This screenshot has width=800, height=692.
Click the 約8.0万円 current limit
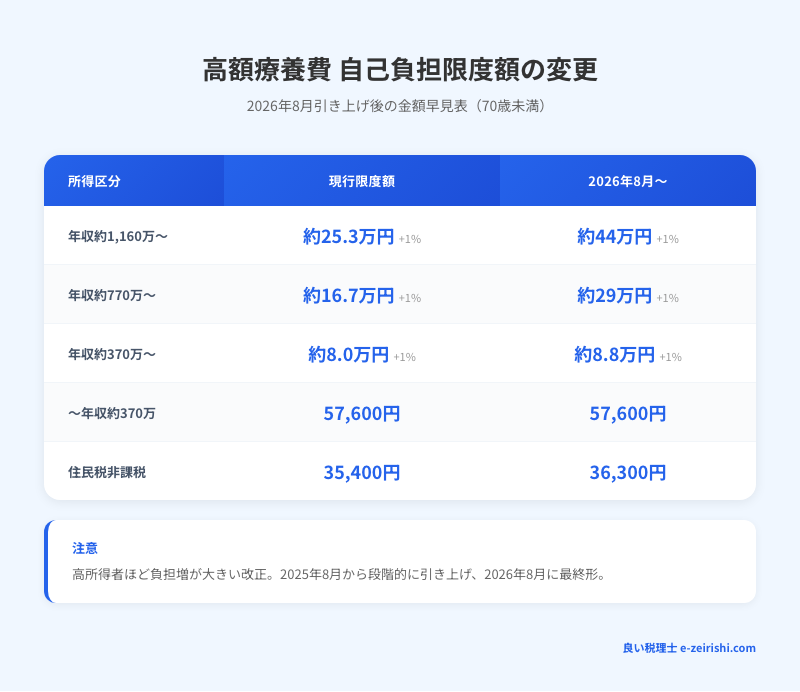click(x=349, y=355)
